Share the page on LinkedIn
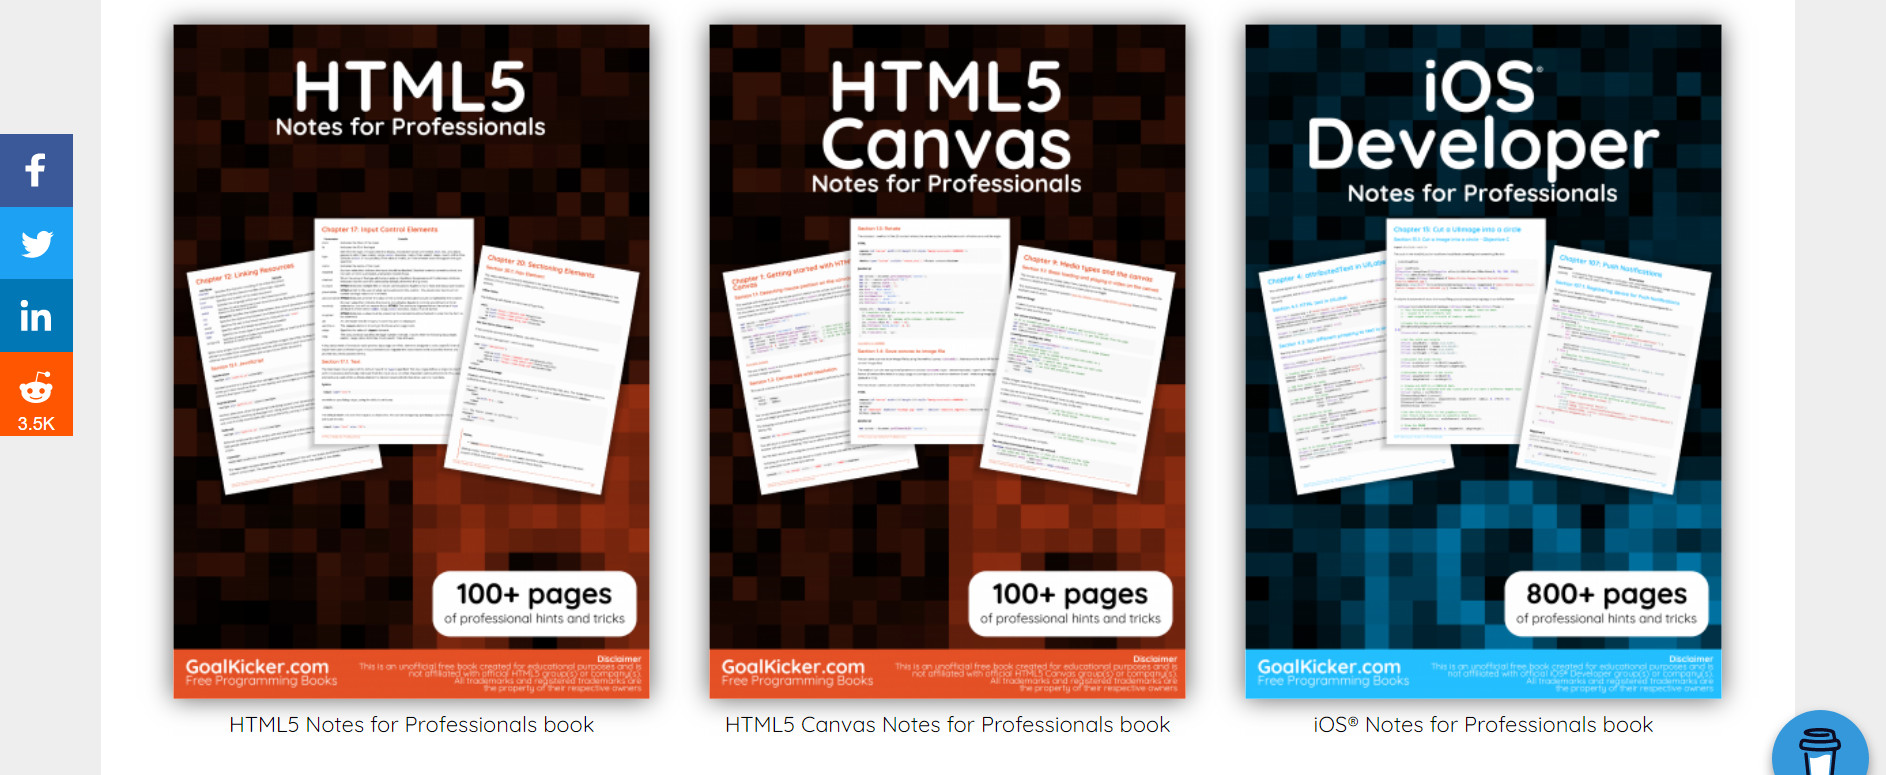1886x775 pixels. pos(36,316)
